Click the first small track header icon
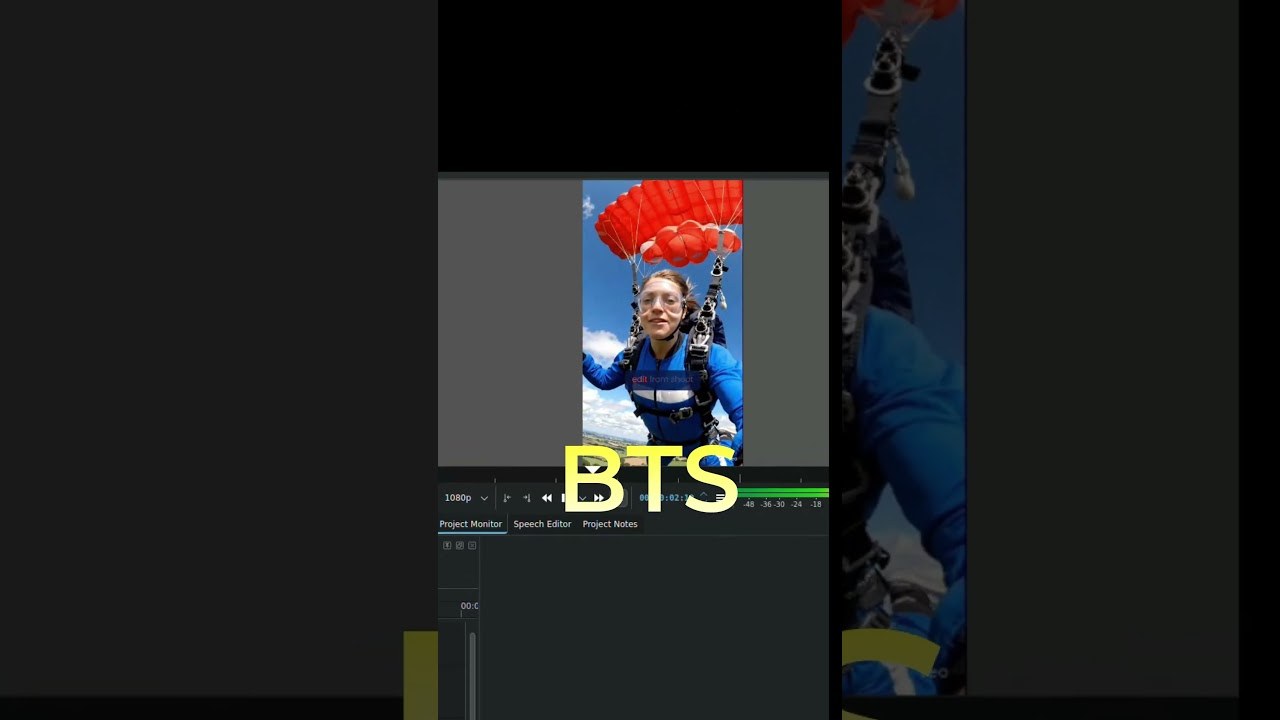1280x720 pixels. (447, 545)
